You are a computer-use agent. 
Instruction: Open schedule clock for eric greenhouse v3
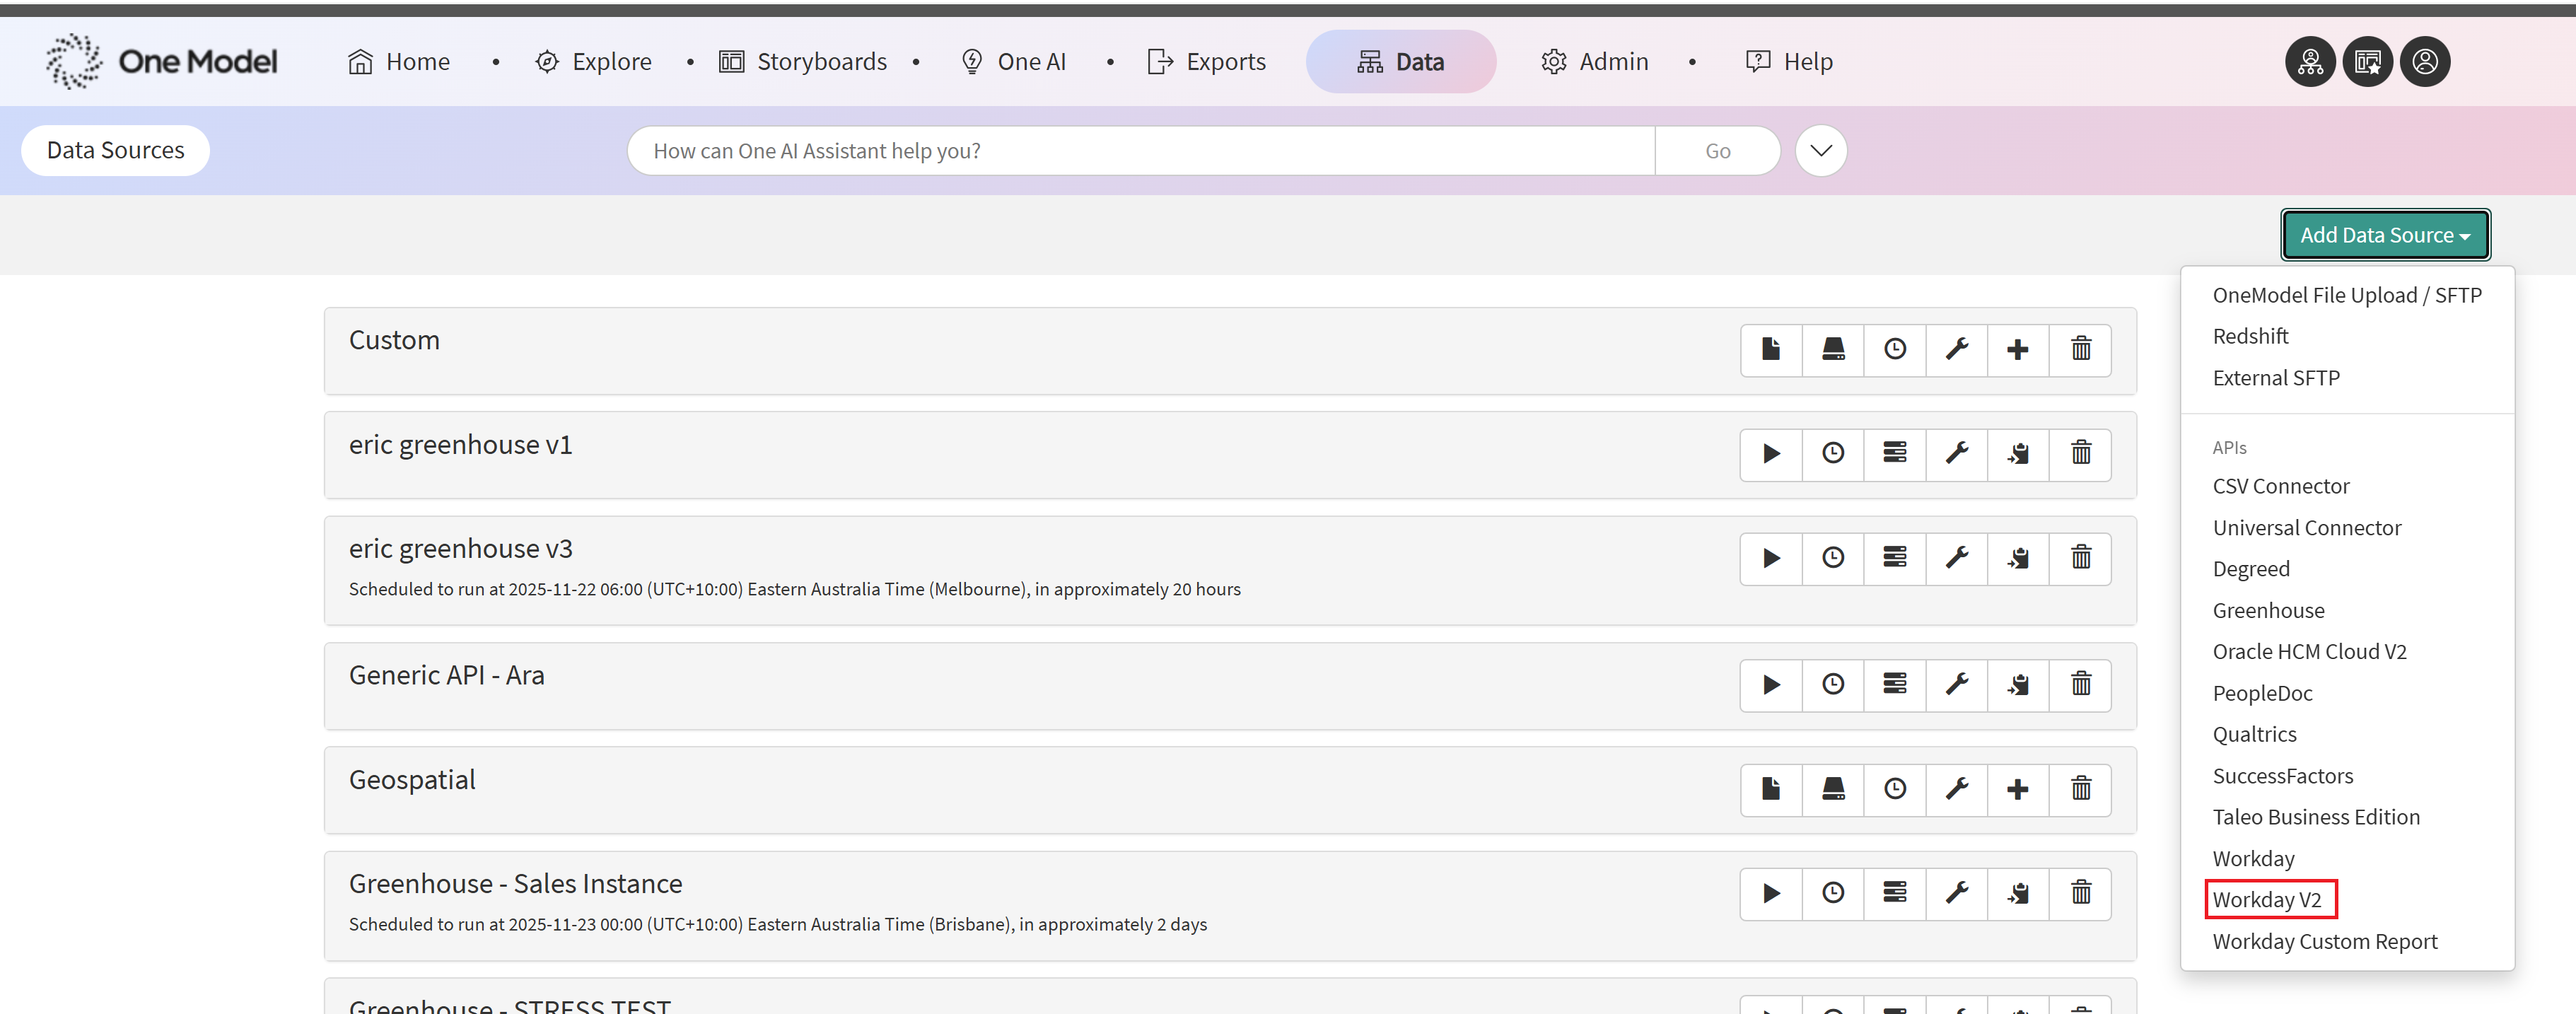1832,558
